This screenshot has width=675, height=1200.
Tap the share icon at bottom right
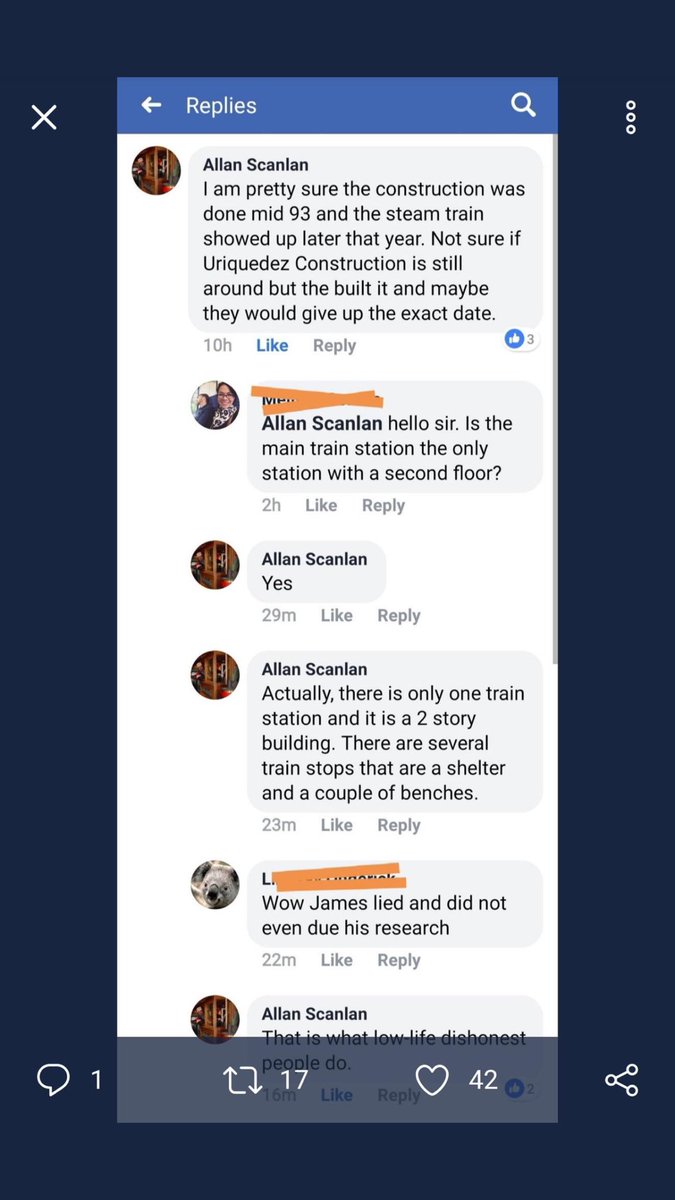(622, 1080)
